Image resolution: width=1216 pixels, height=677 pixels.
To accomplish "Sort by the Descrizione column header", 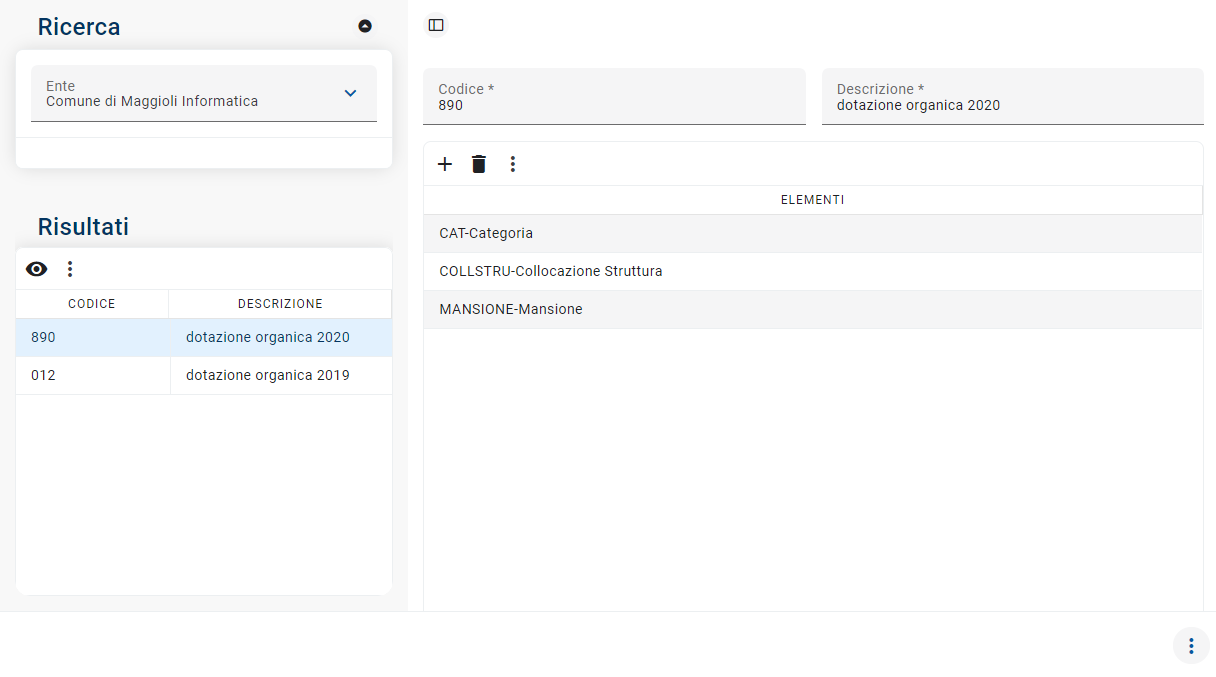I will (280, 304).
